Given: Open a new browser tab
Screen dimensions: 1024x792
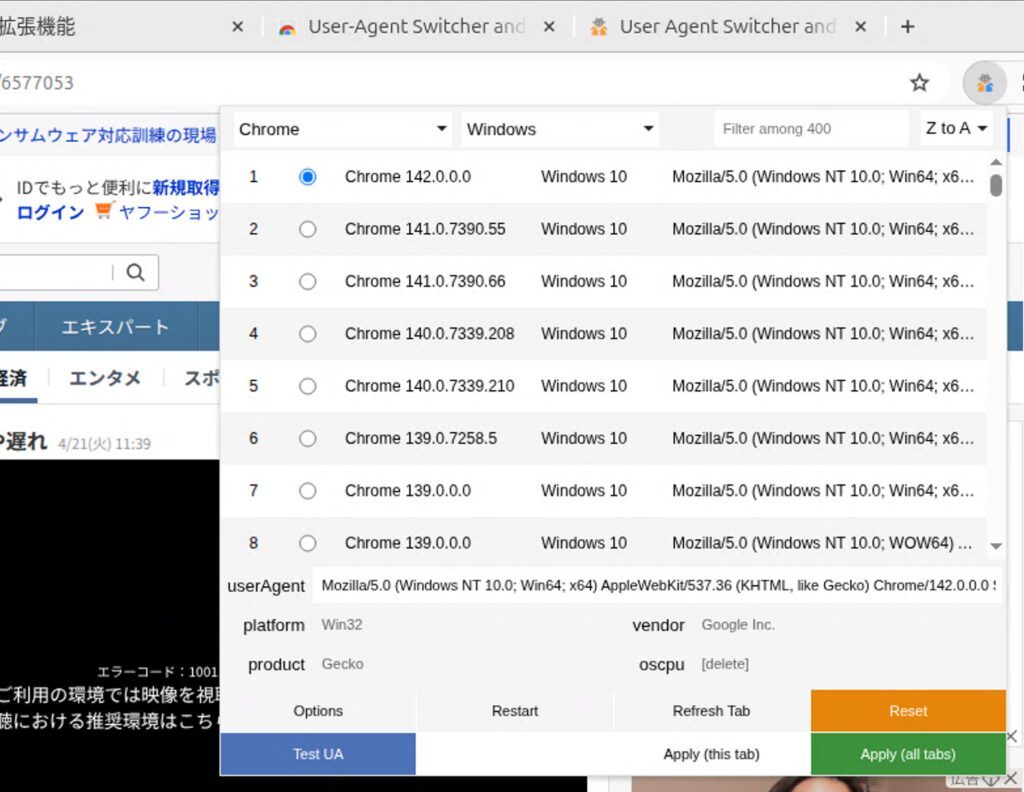Looking at the screenshot, I should 907,27.
